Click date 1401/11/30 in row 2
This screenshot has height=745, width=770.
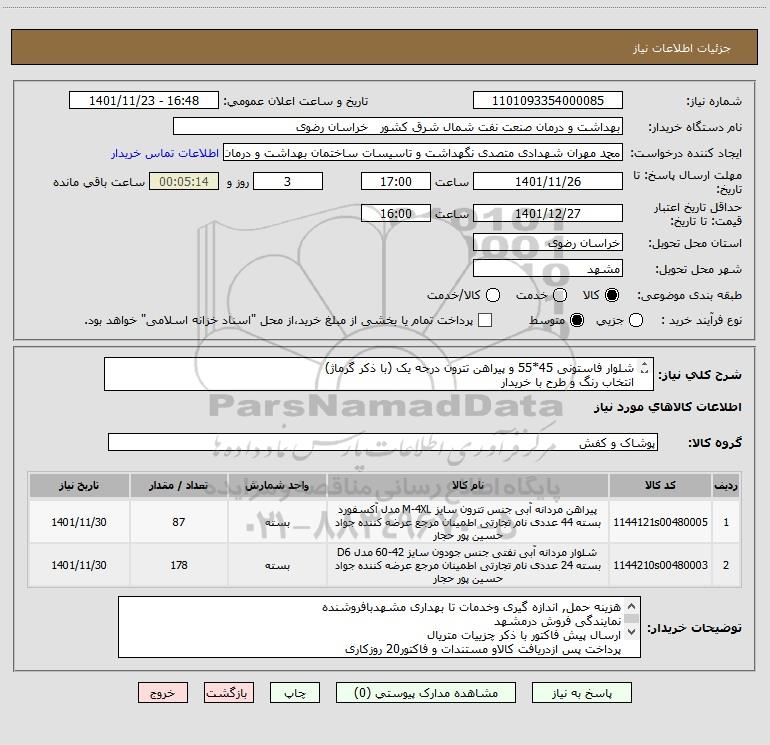79,565
